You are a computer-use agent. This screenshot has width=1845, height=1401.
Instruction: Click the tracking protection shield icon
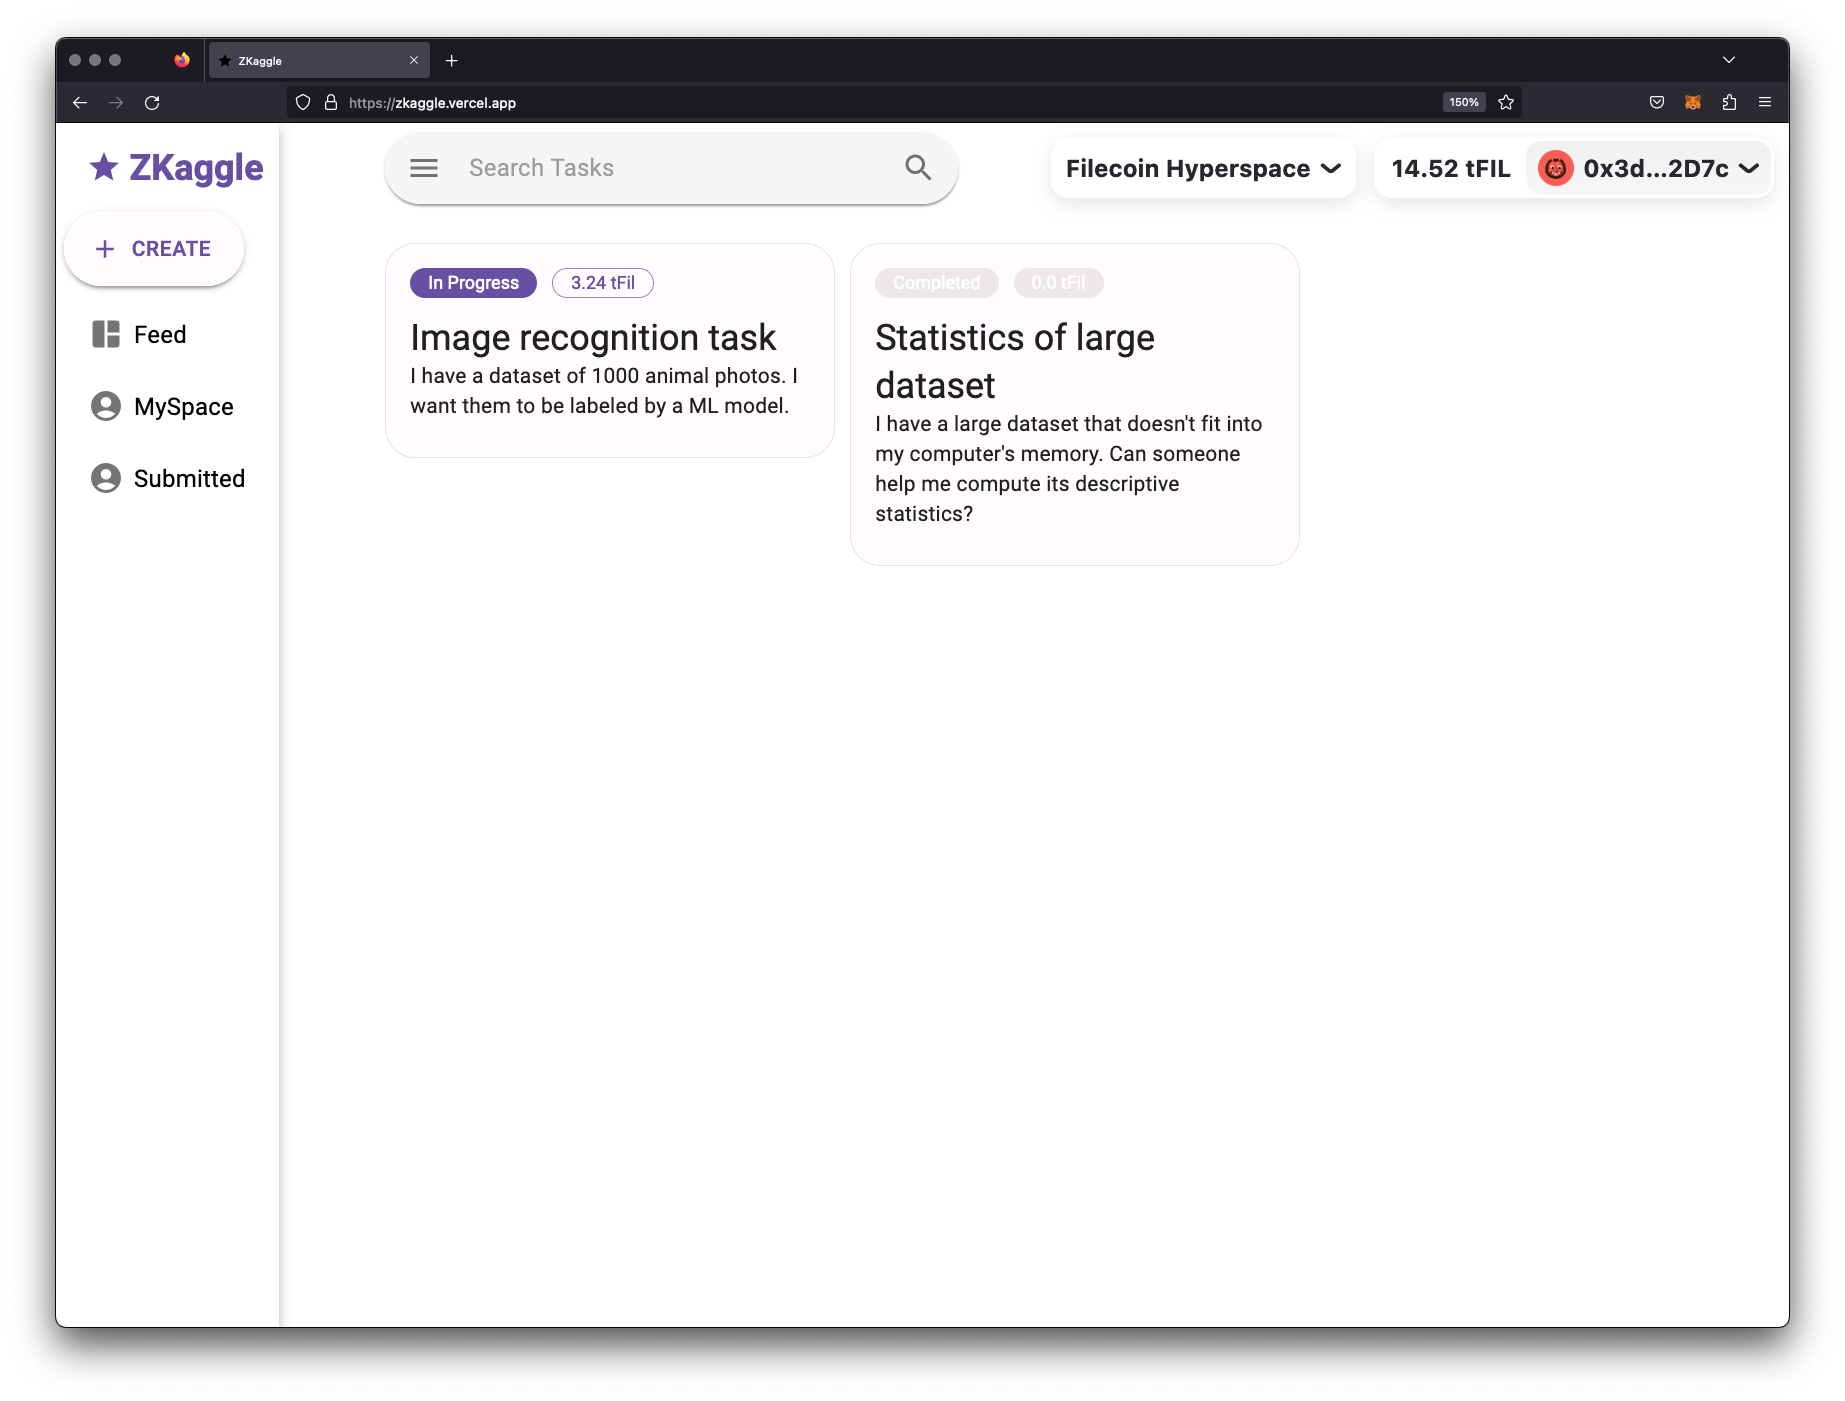(x=303, y=102)
